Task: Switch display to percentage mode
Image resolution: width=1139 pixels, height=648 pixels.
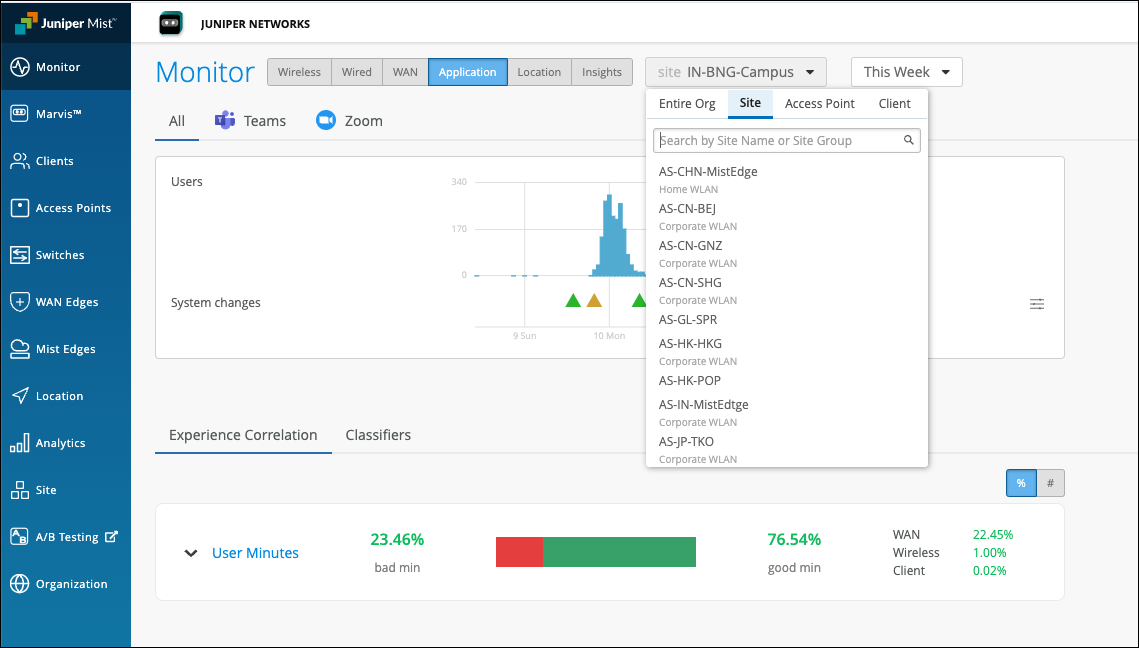Action: click(x=1021, y=483)
